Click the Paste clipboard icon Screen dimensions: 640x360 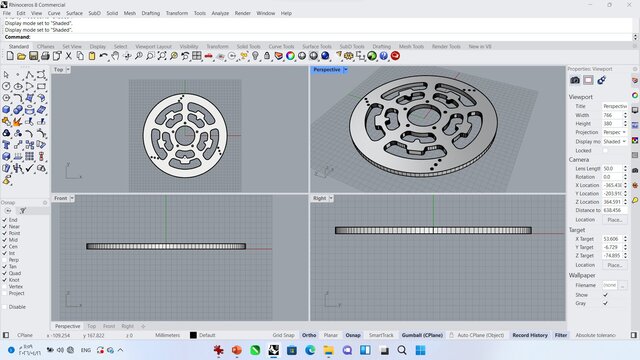pyautogui.click(x=92, y=56)
